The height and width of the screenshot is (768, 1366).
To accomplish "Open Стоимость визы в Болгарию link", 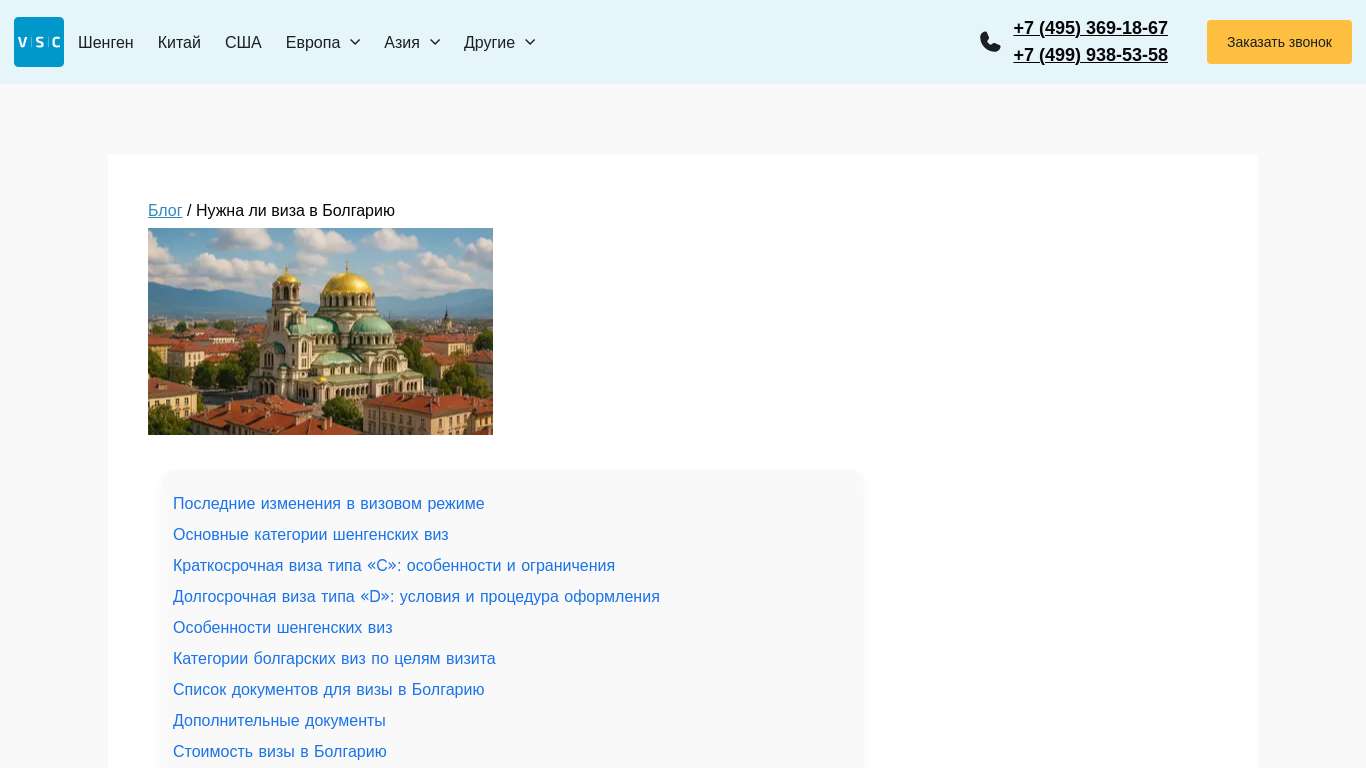I will 279,752.
